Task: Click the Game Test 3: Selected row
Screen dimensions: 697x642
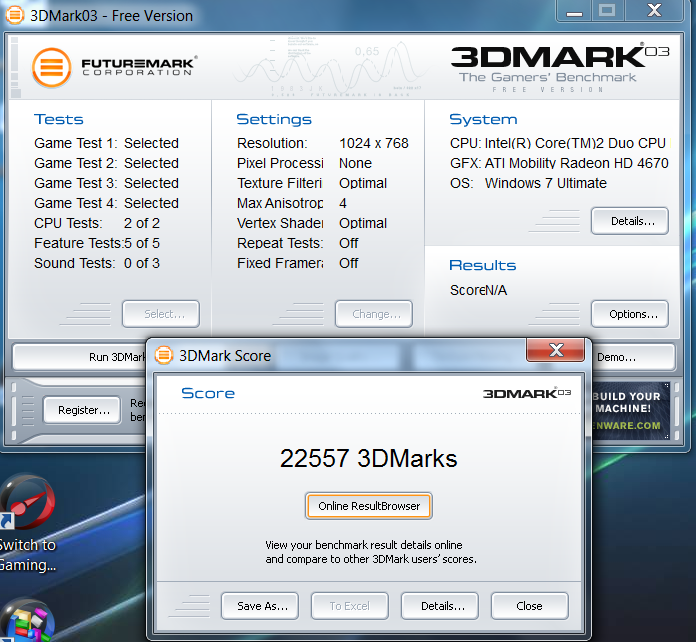Action: click(x=107, y=183)
